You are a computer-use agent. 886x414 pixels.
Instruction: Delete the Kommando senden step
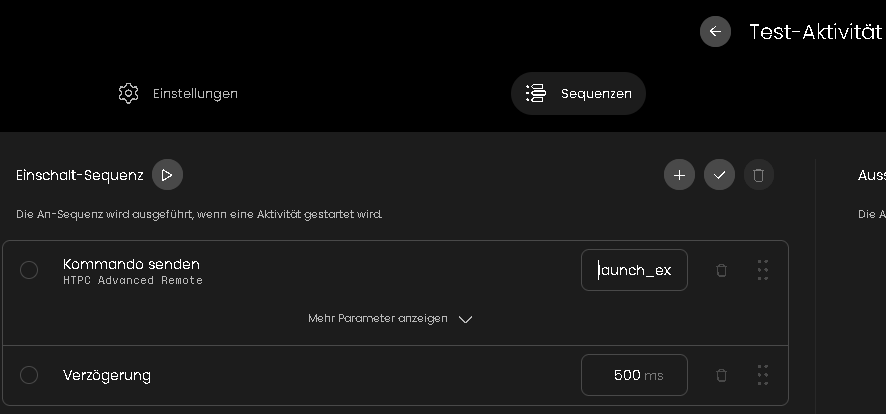click(x=721, y=270)
